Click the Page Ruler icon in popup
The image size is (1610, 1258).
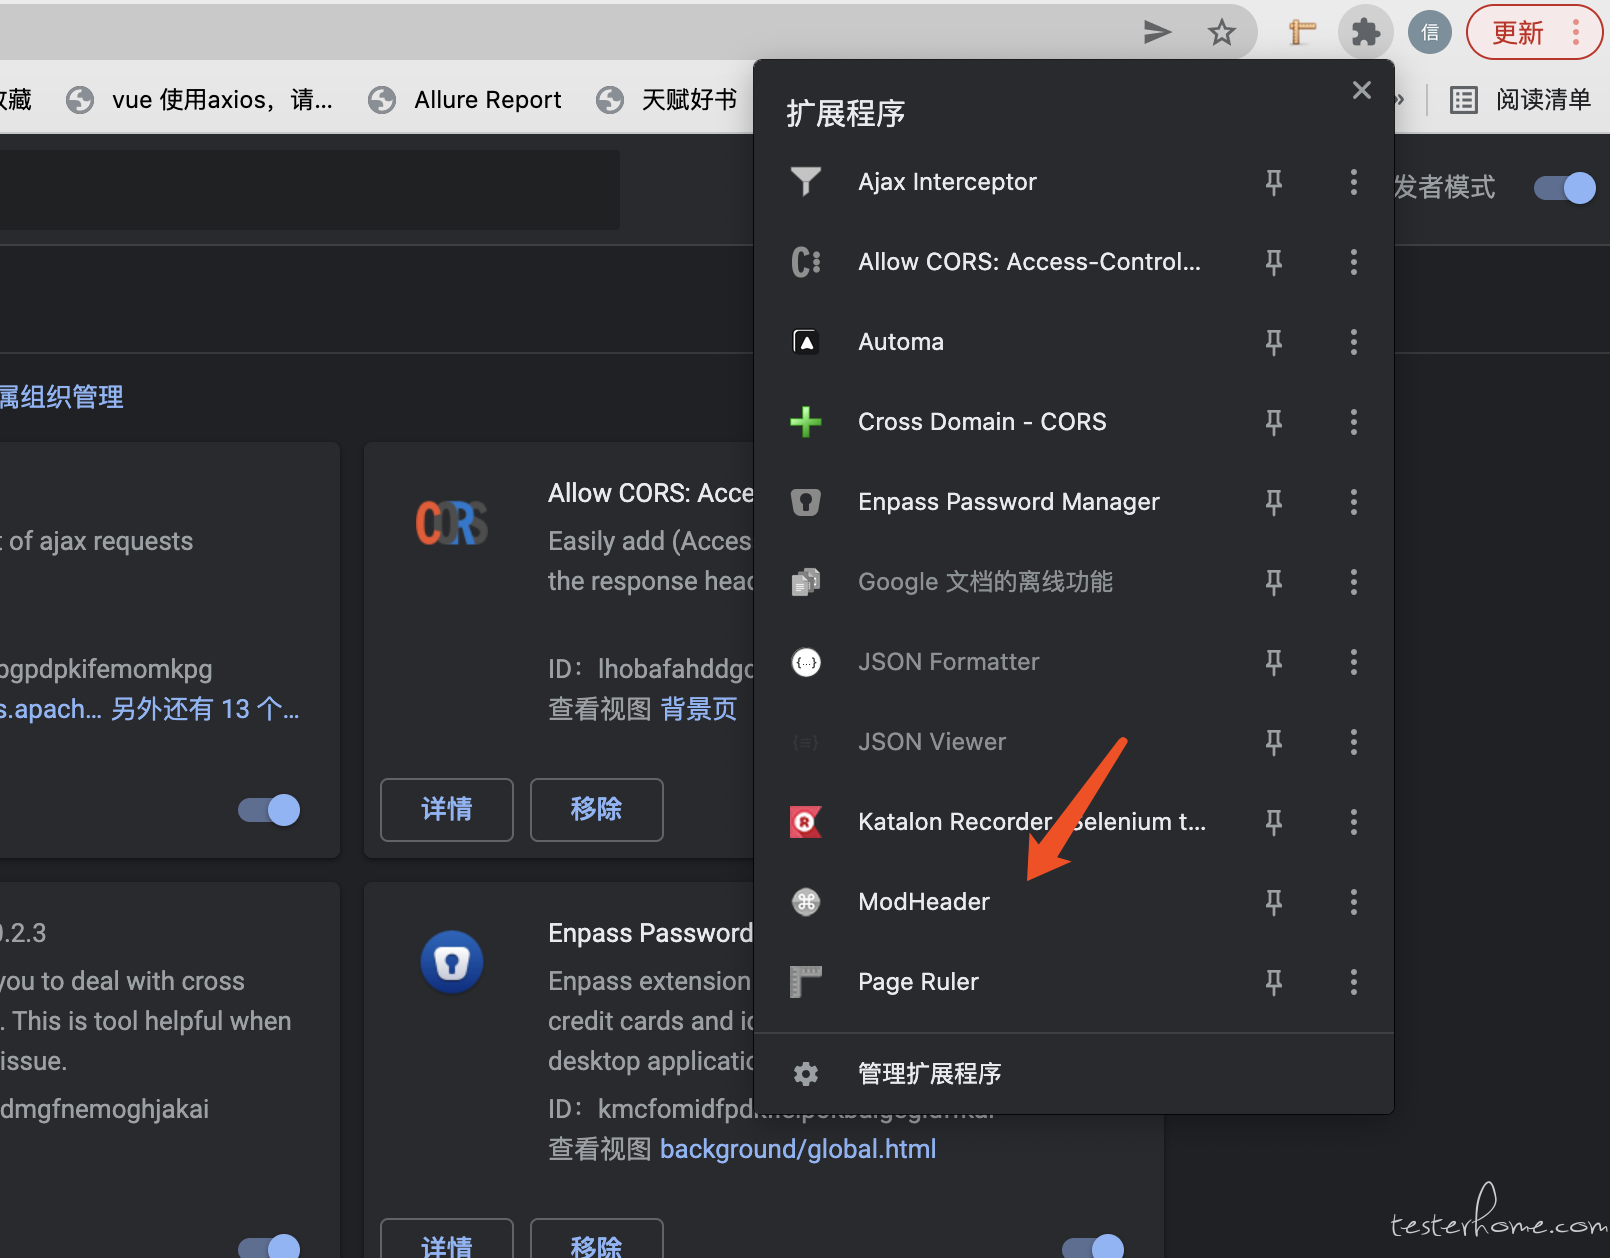pyautogui.click(x=806, y=982)
